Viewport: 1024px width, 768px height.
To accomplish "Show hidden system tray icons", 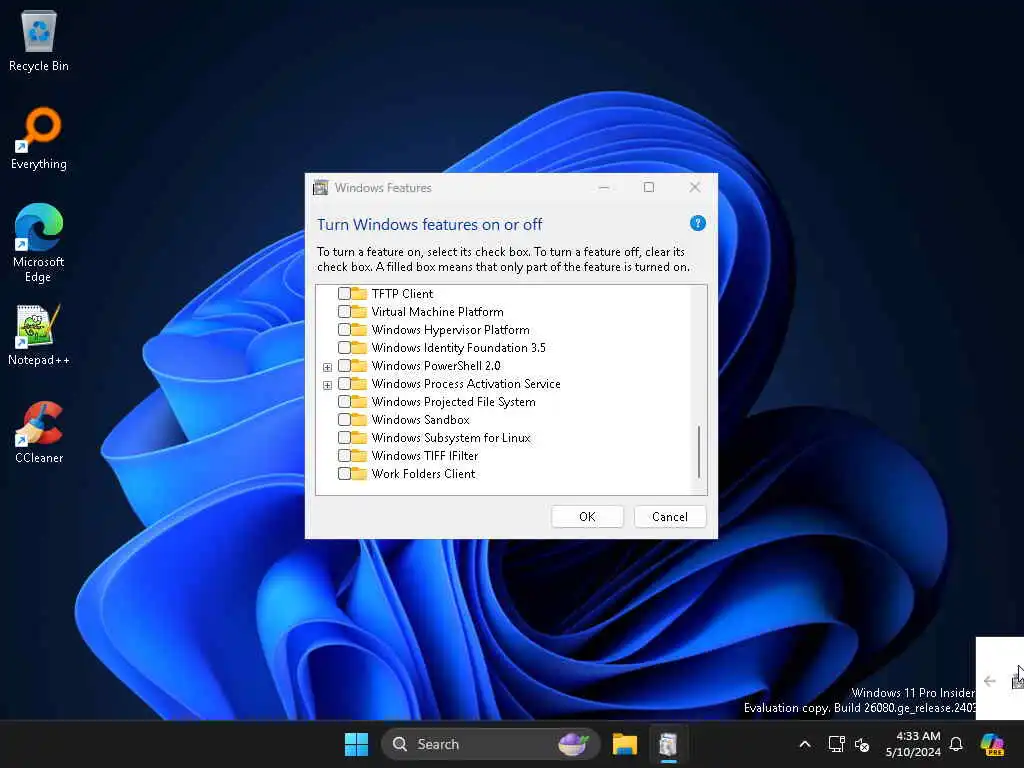I will coord(805,744).
